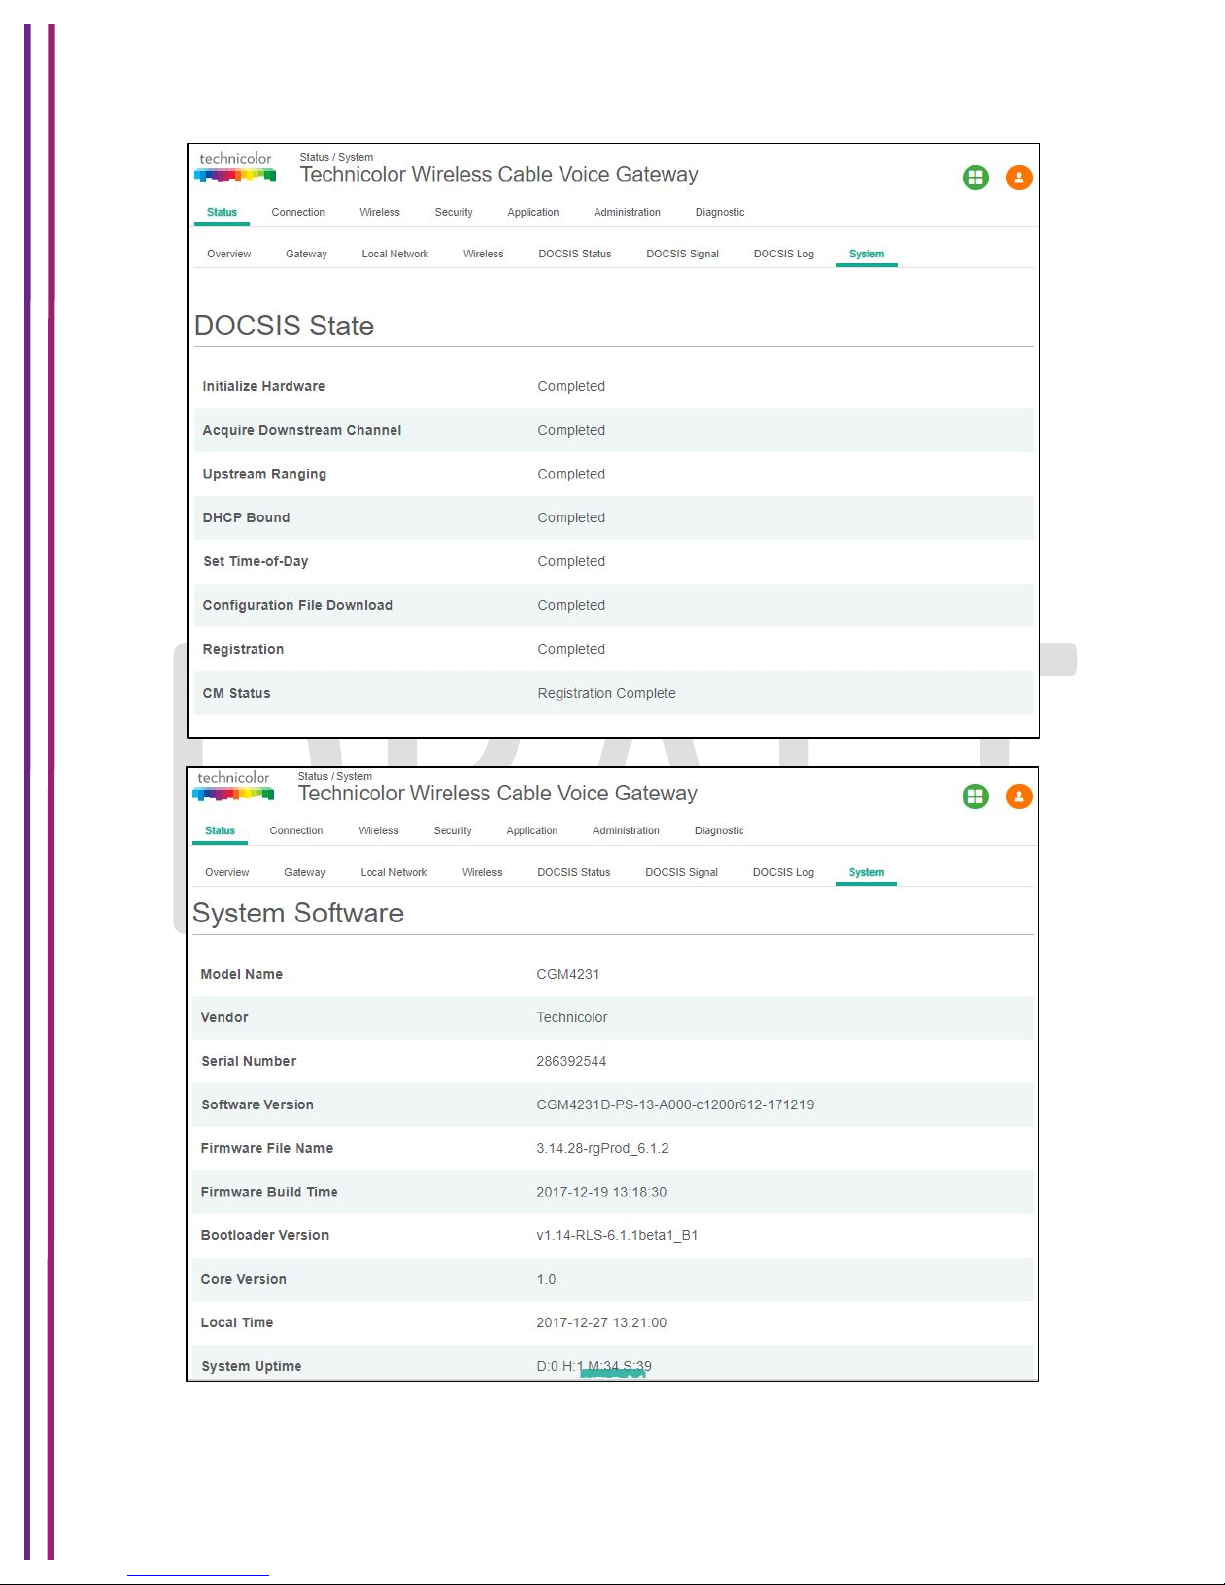Click the Core Version value "1.0"
Image resolution: width=1225 pixels, height=1585 pixels.
coord(546,1280)
